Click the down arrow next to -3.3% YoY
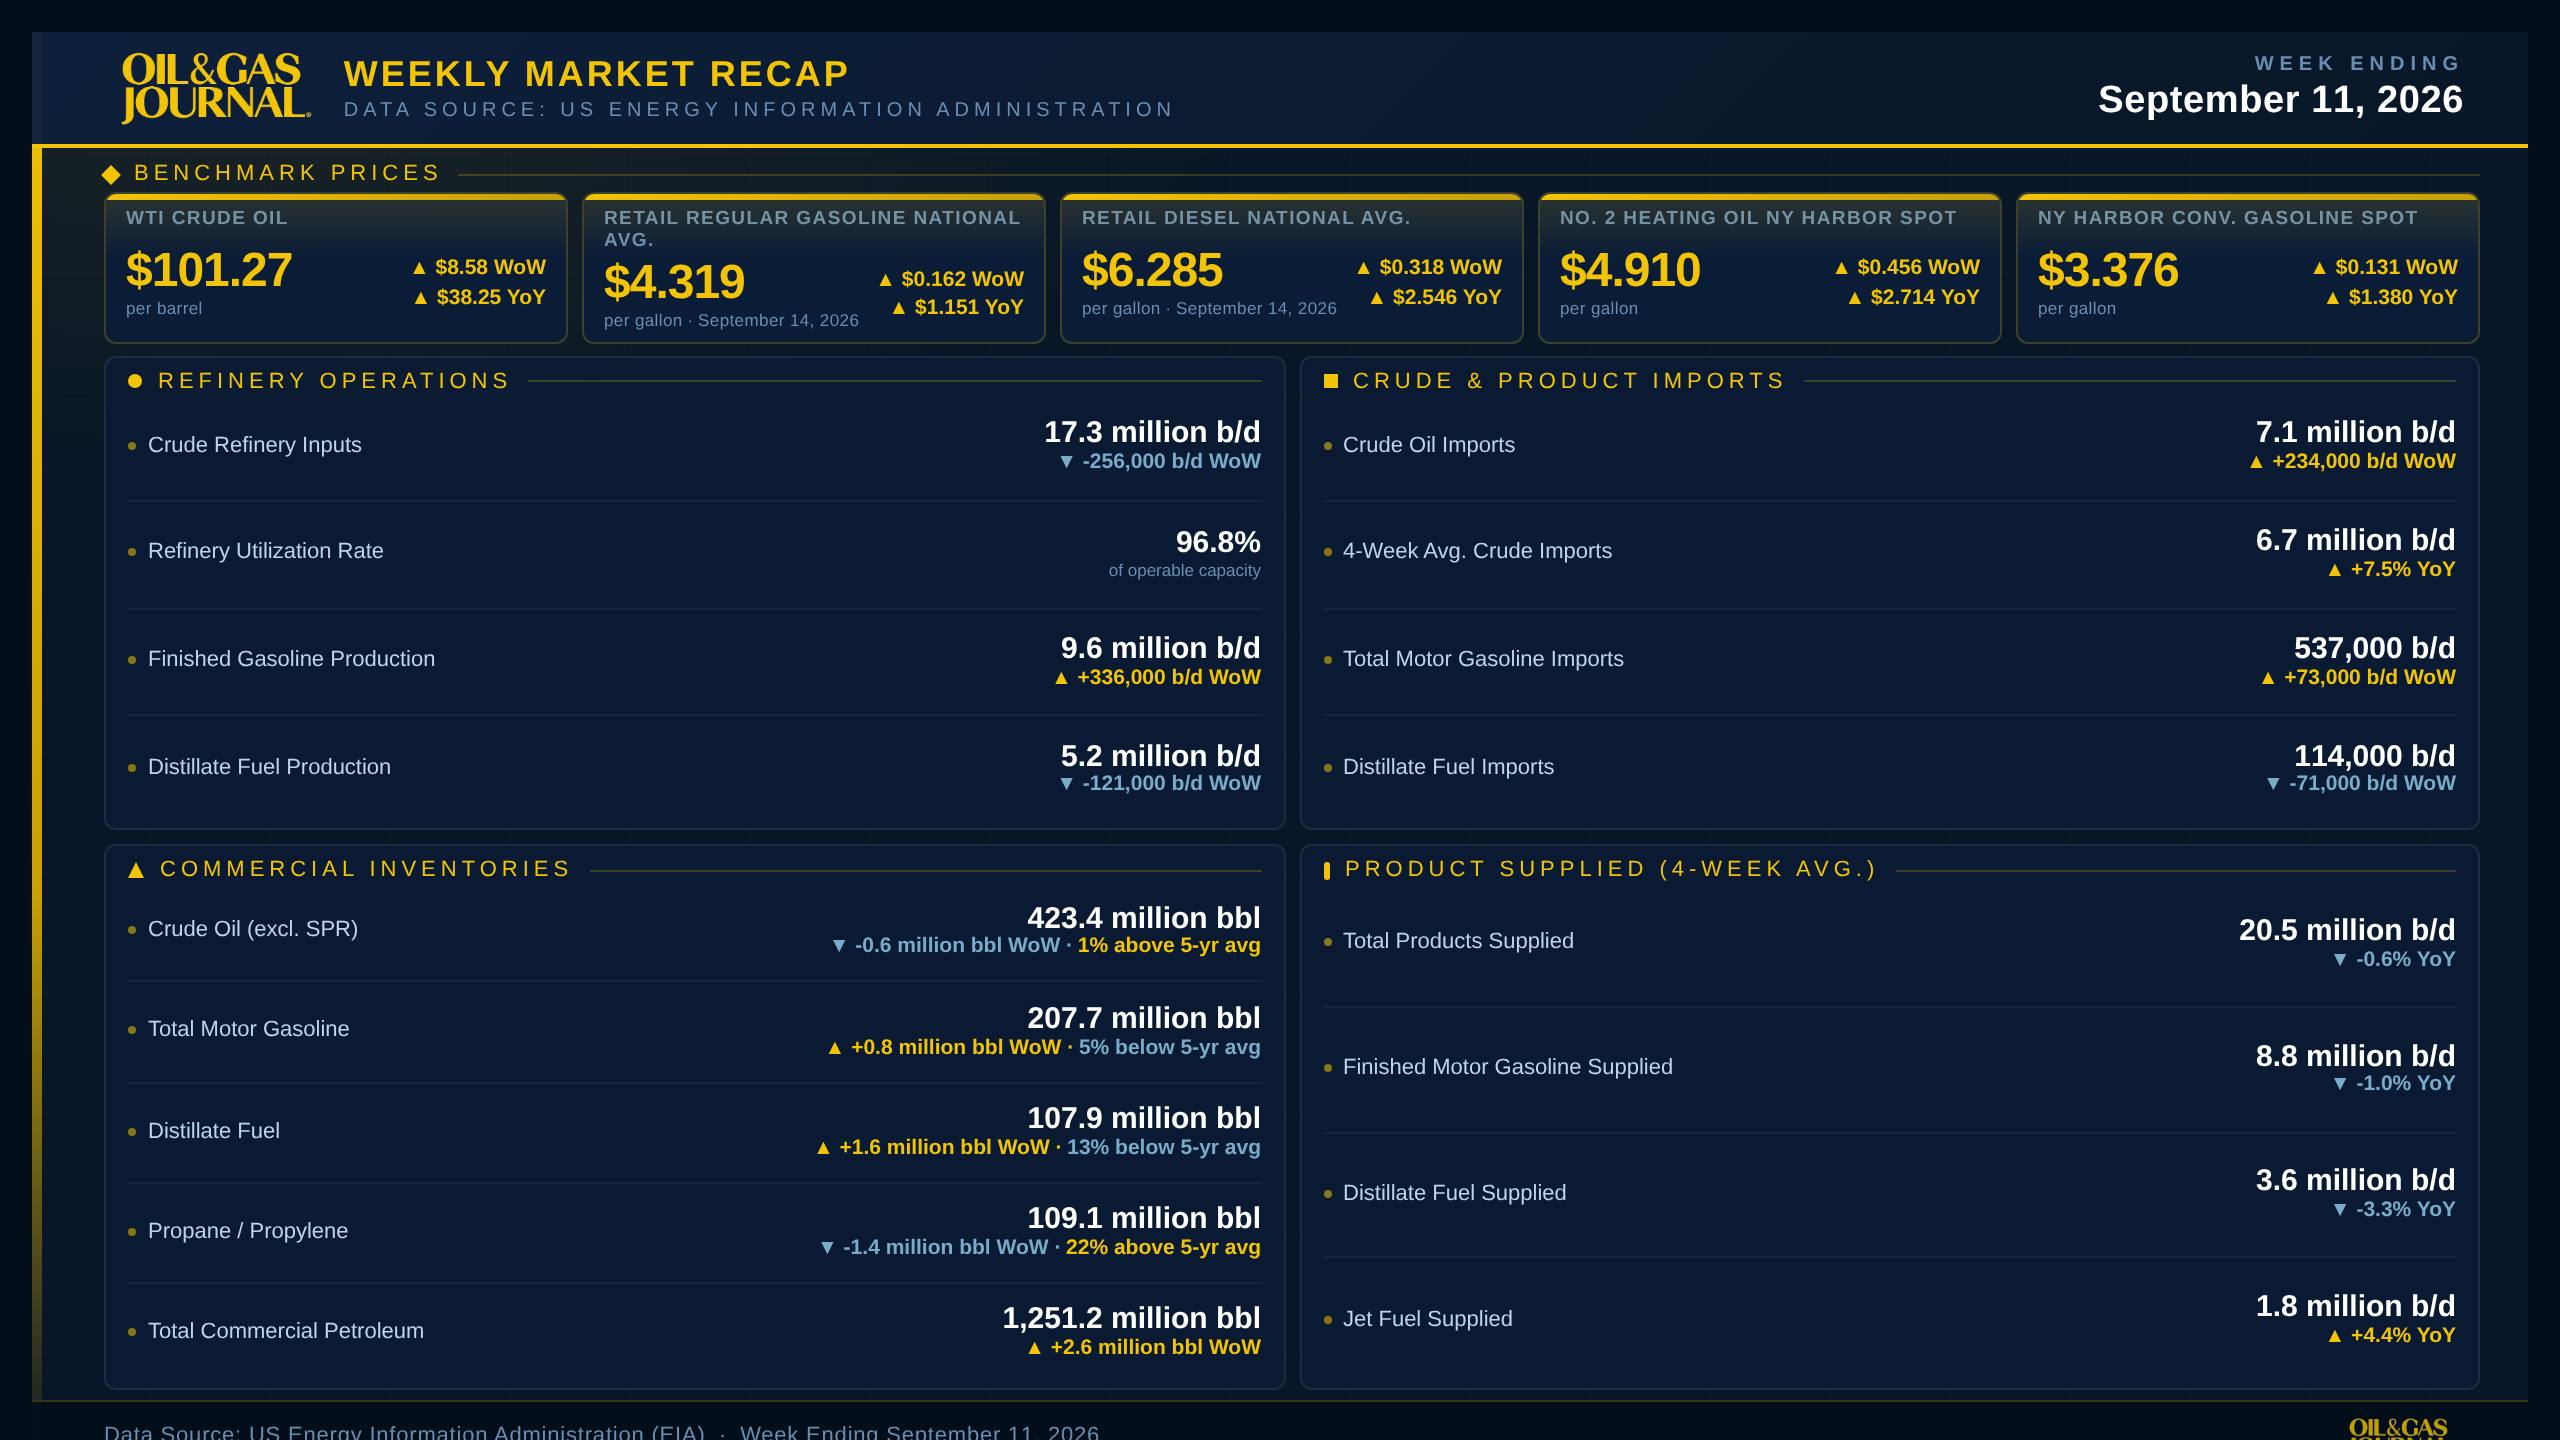Viewport: 2560px width, 1440px height. [x=2339, y=1210]
